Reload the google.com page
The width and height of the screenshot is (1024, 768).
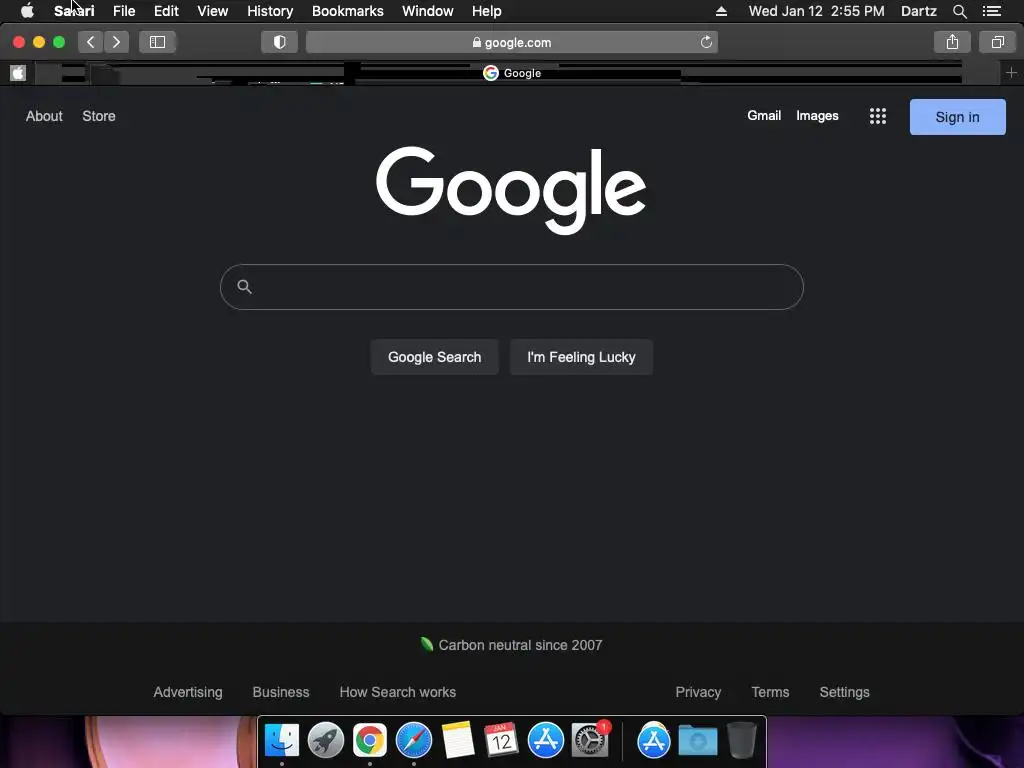click(x=706, y=42)
